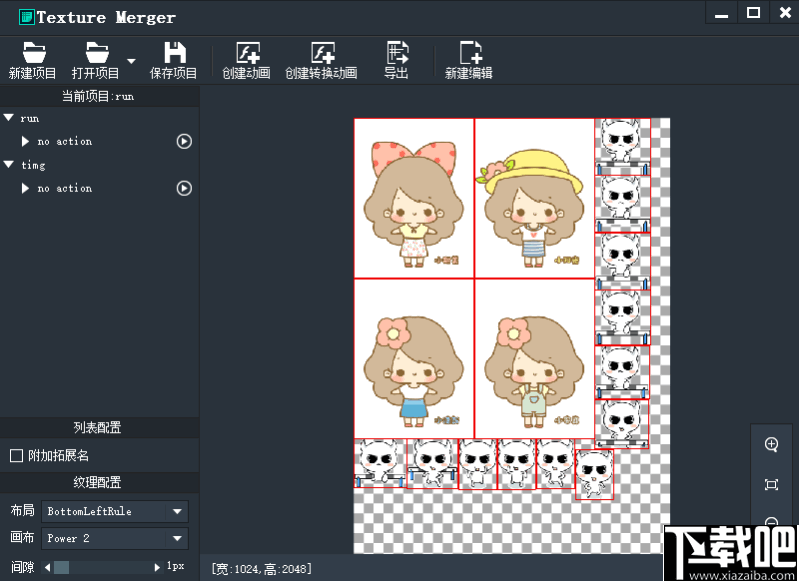Select the run item in project tree

pos(30,118)
